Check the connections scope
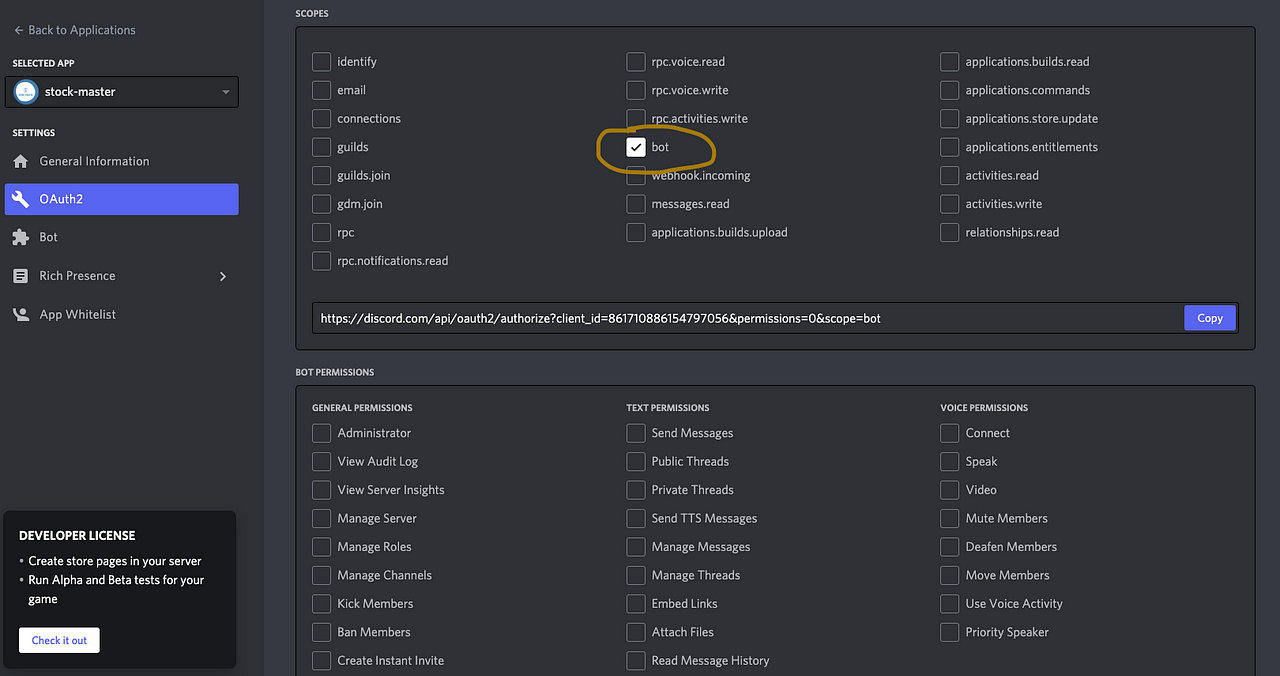Viewport: 1280px width, 676px height. coord(321,119)
